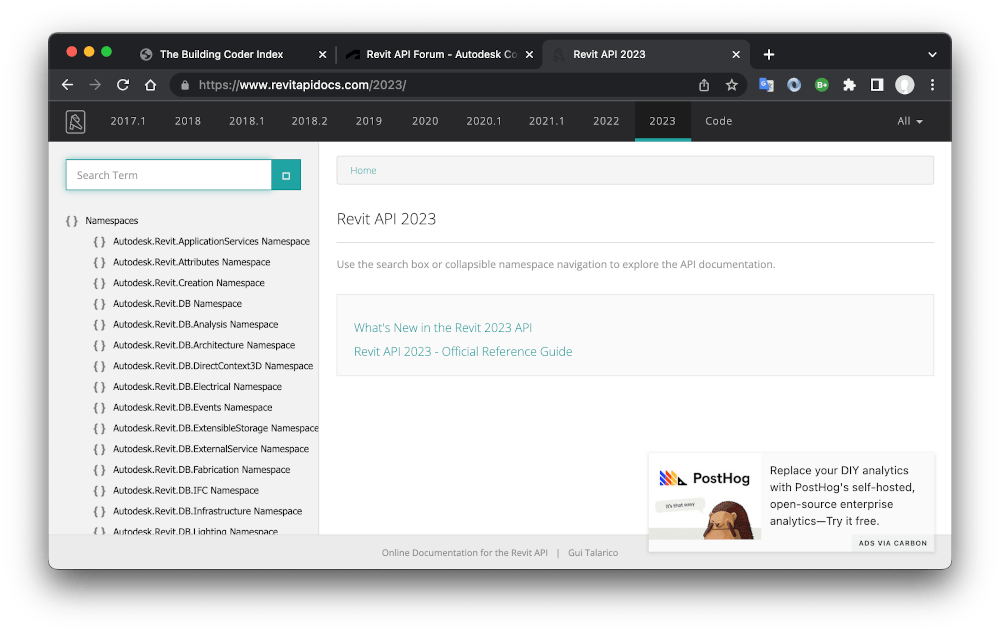Open the Chrome profile avatar icon

[x=904, y=86]
